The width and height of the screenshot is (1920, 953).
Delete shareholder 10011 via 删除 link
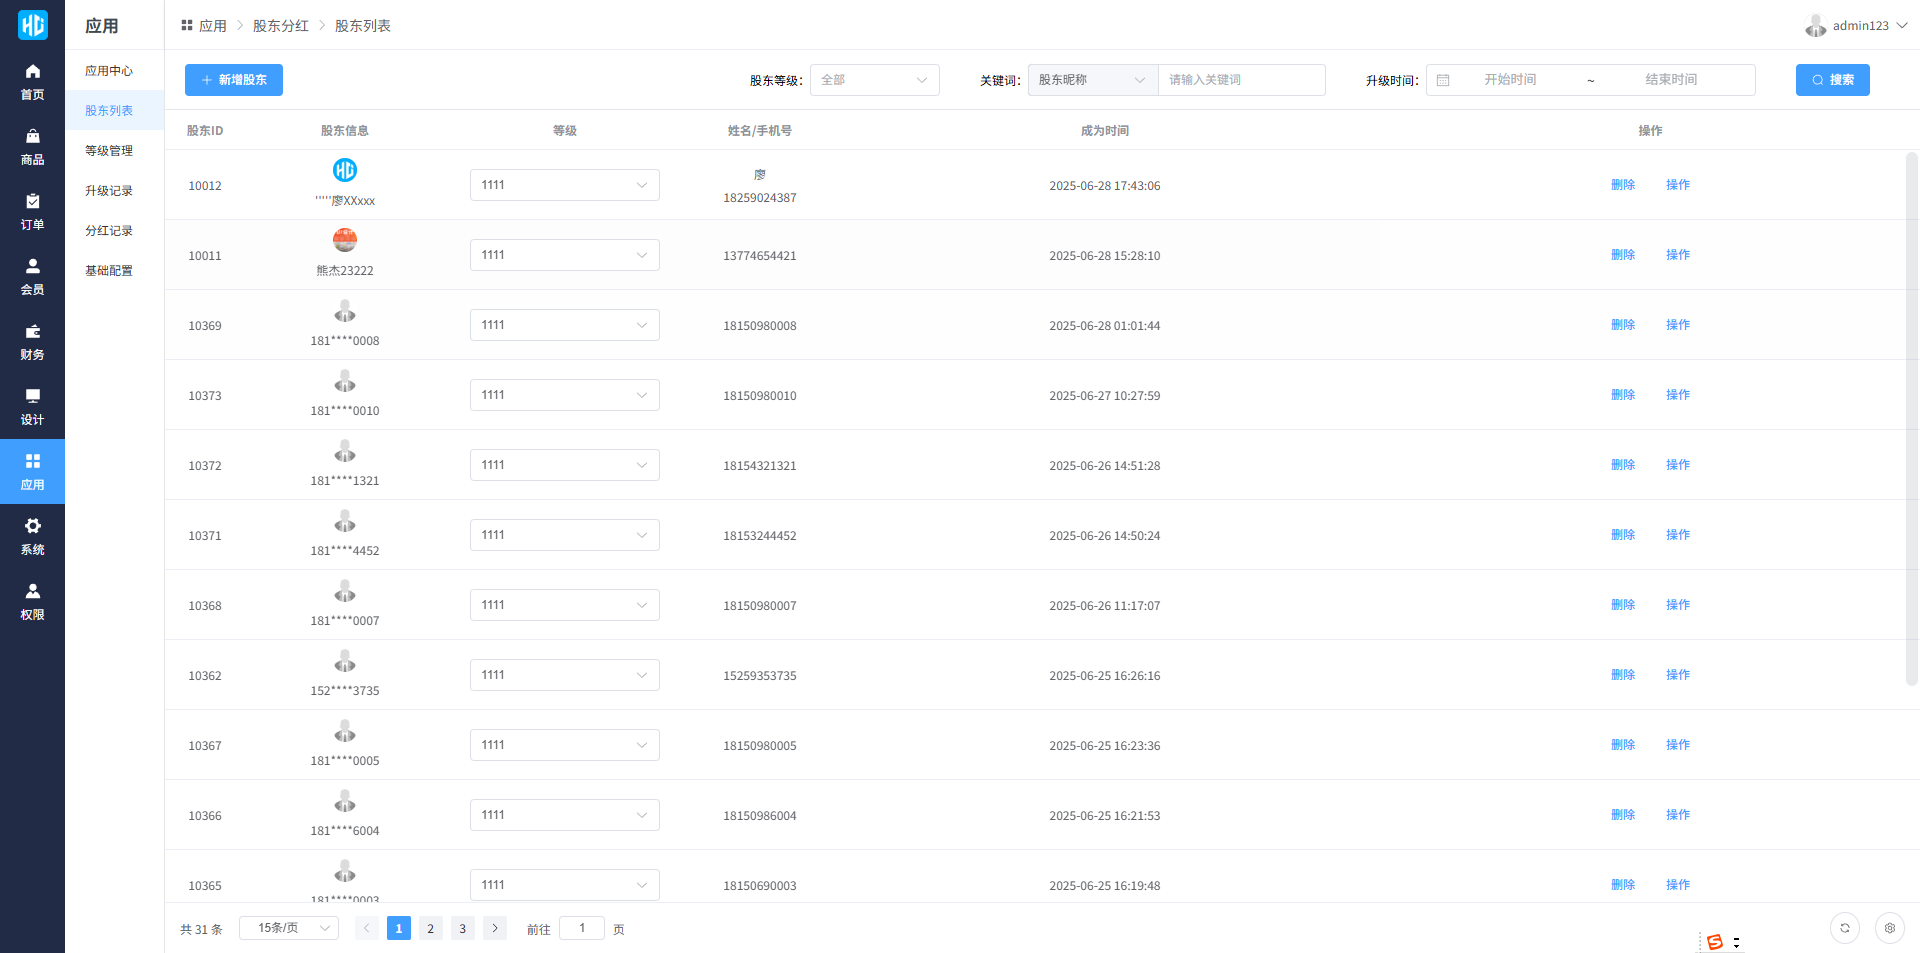1622,255
